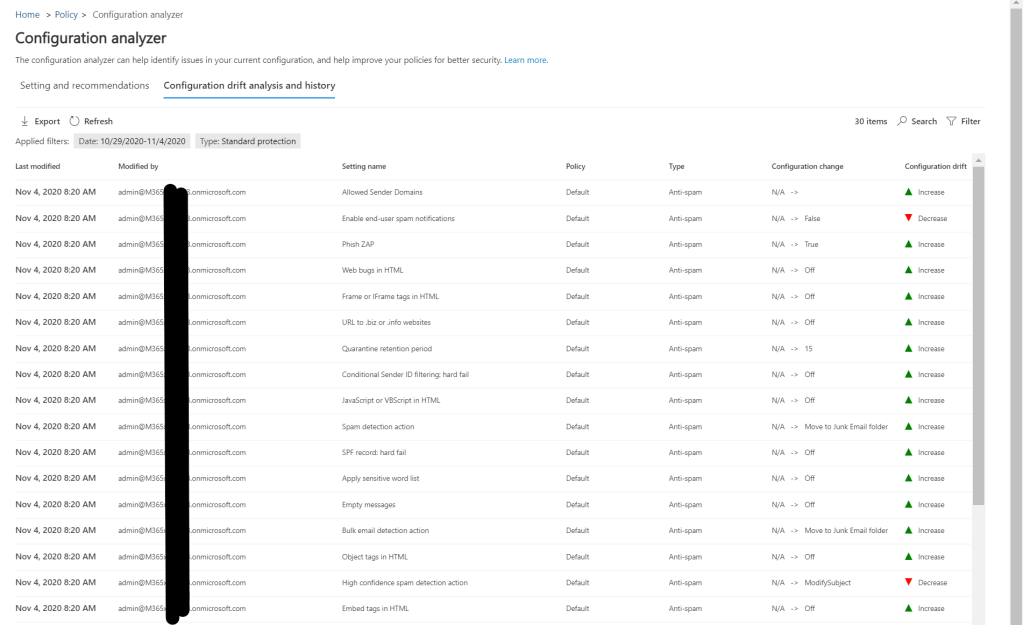1023x625 pixels.
Task: Sort by Last modified column header
Action: tap(37, 166)
